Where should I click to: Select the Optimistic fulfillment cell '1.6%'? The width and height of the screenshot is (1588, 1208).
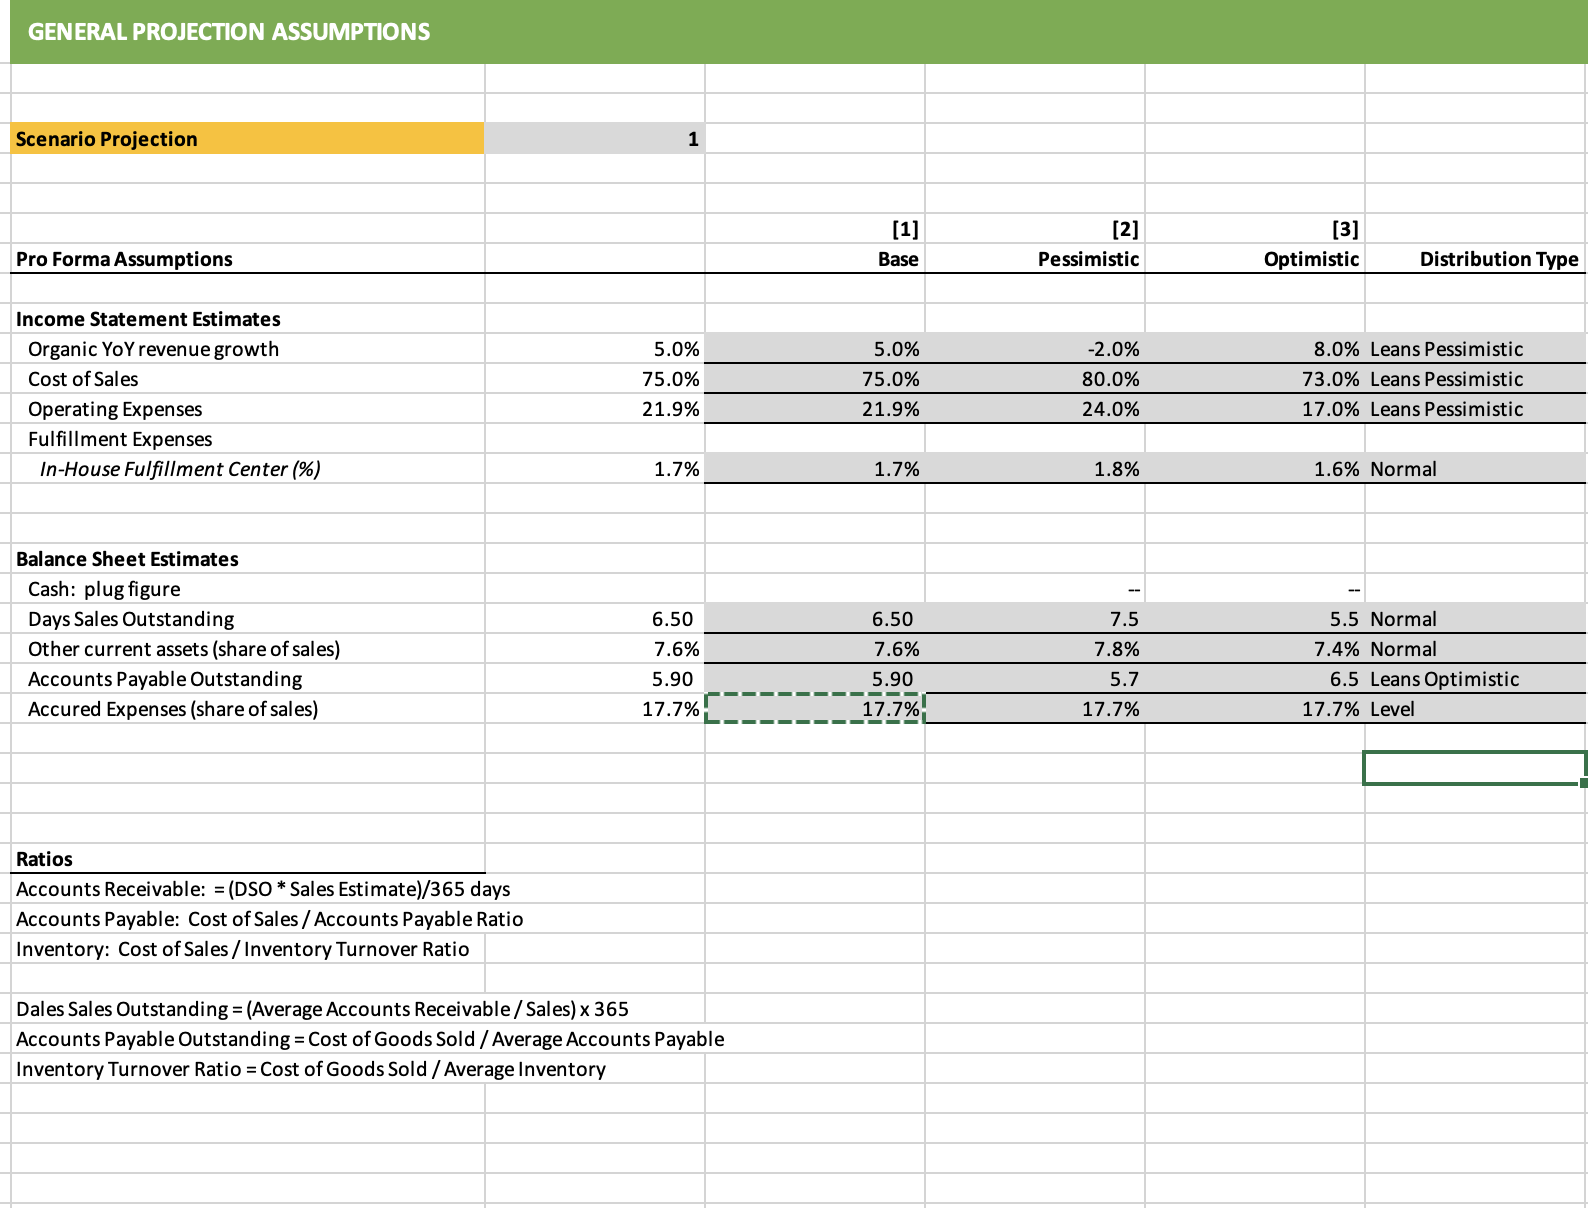(1255, 469)
